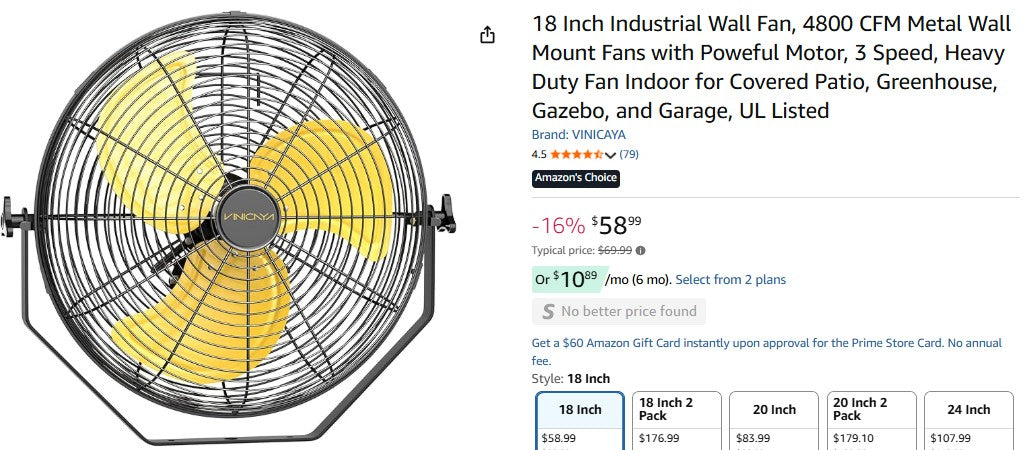Open the Select from 2 plans link

tap(730, 280)
